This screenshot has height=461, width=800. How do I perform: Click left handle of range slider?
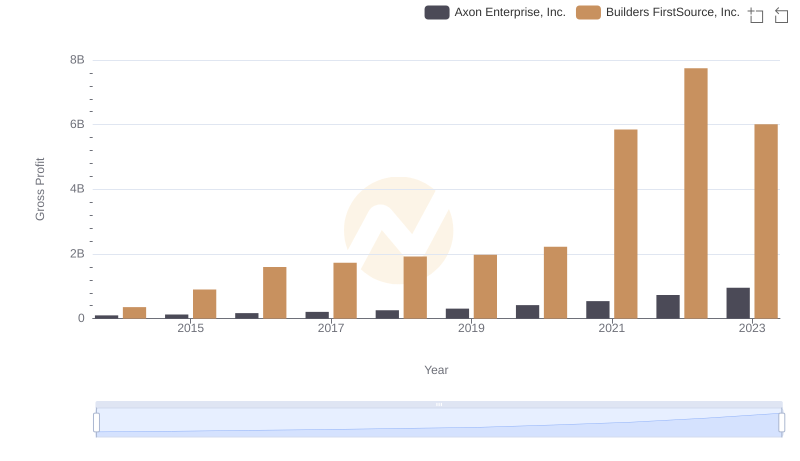96,422
